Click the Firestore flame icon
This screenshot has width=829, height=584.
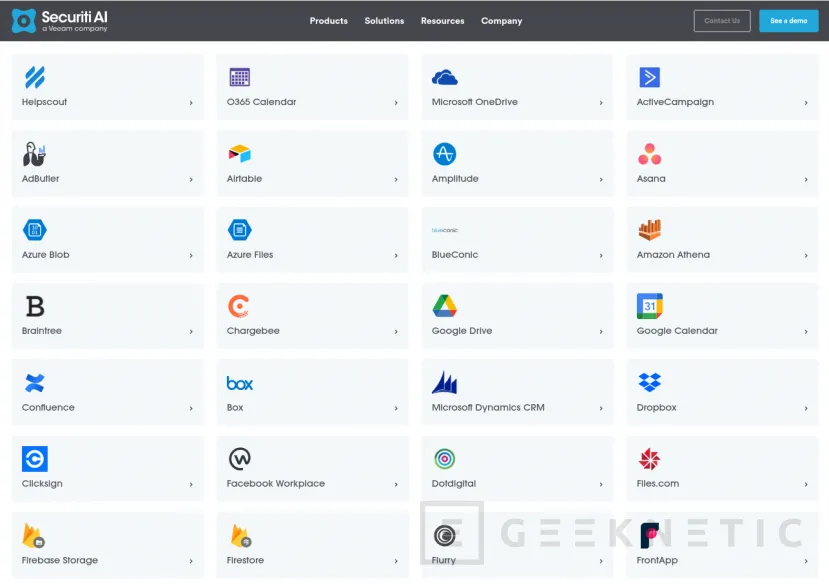click(x=241, y=535)
